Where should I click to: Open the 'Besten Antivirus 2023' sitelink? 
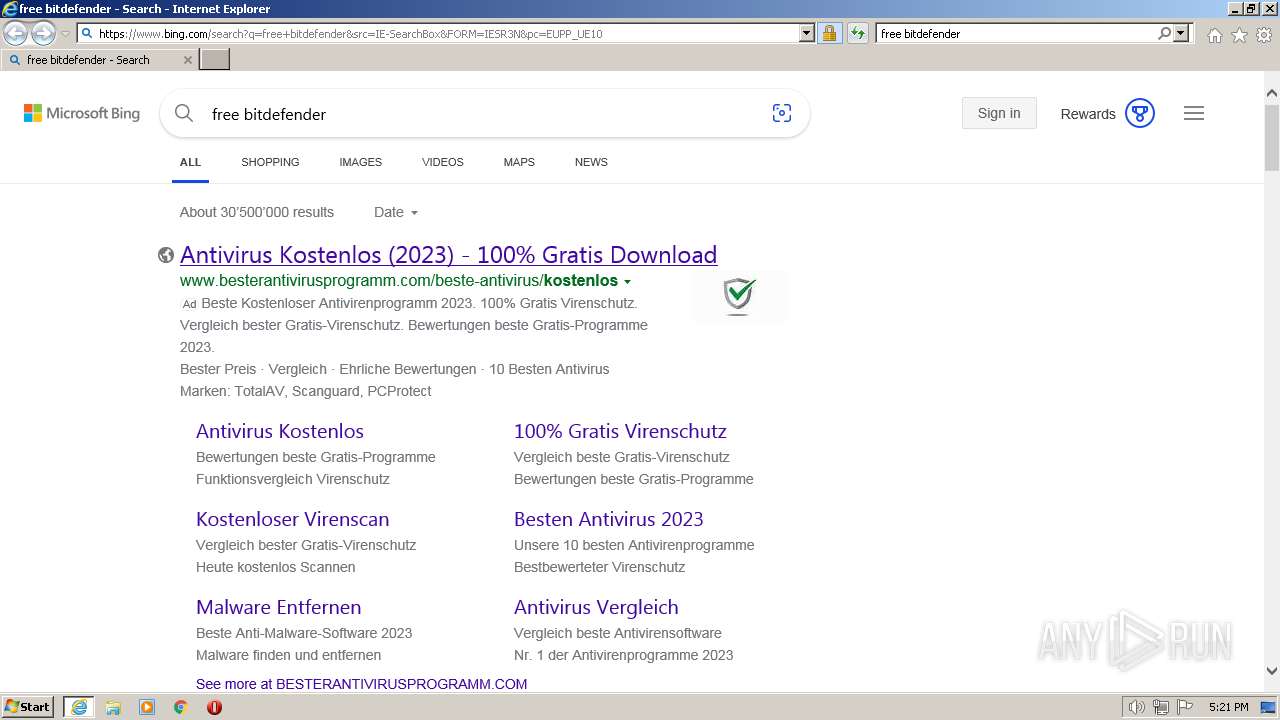[x=609, y=519]
